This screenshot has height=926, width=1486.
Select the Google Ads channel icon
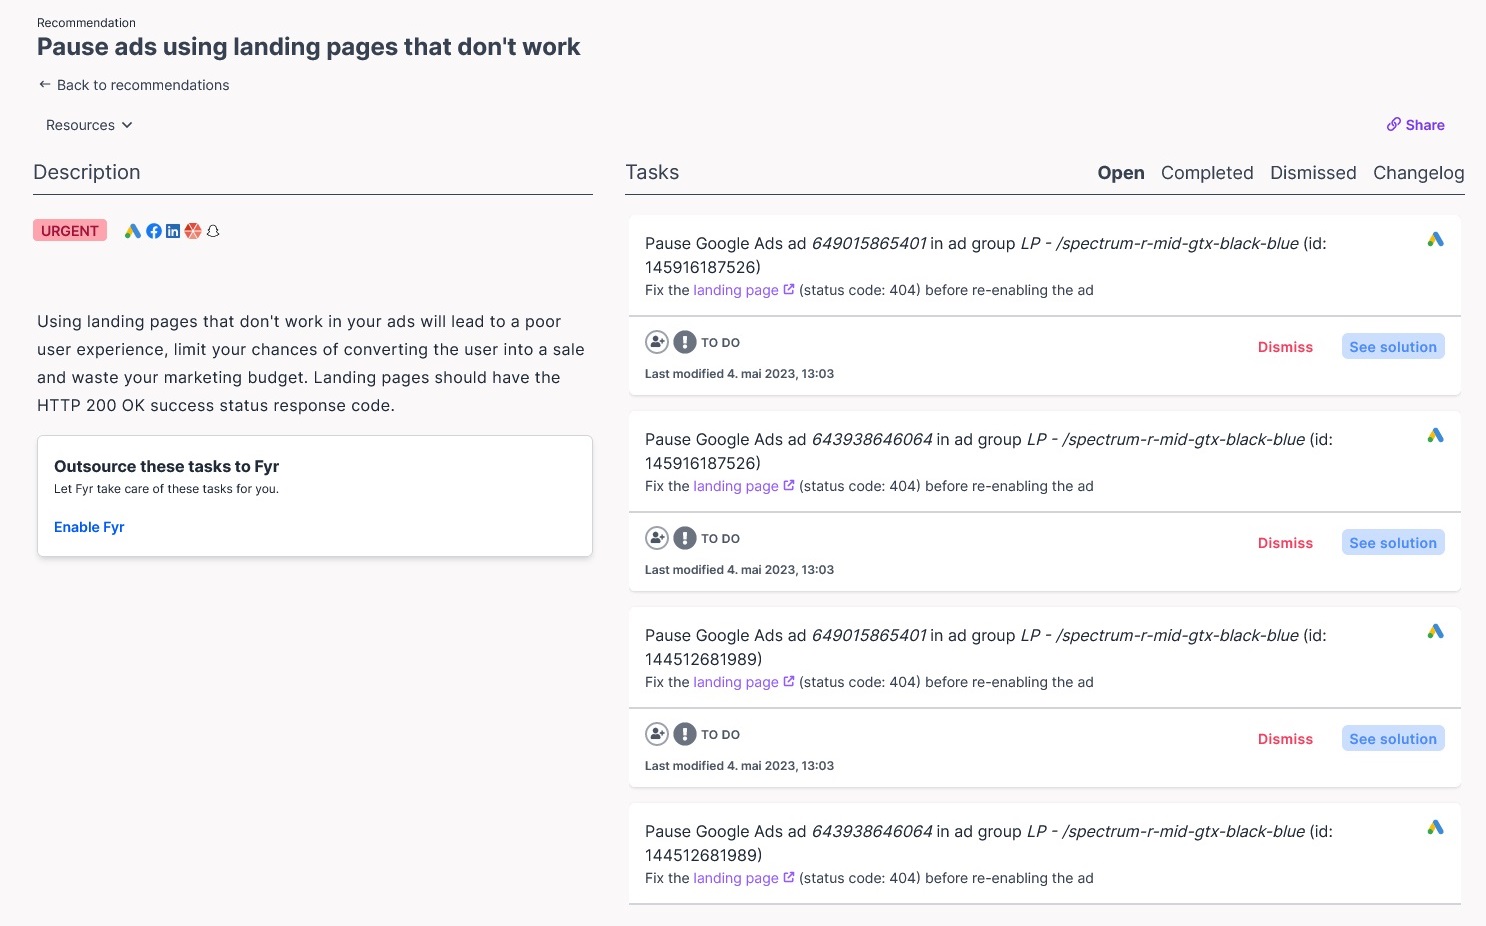pos(133,230)
